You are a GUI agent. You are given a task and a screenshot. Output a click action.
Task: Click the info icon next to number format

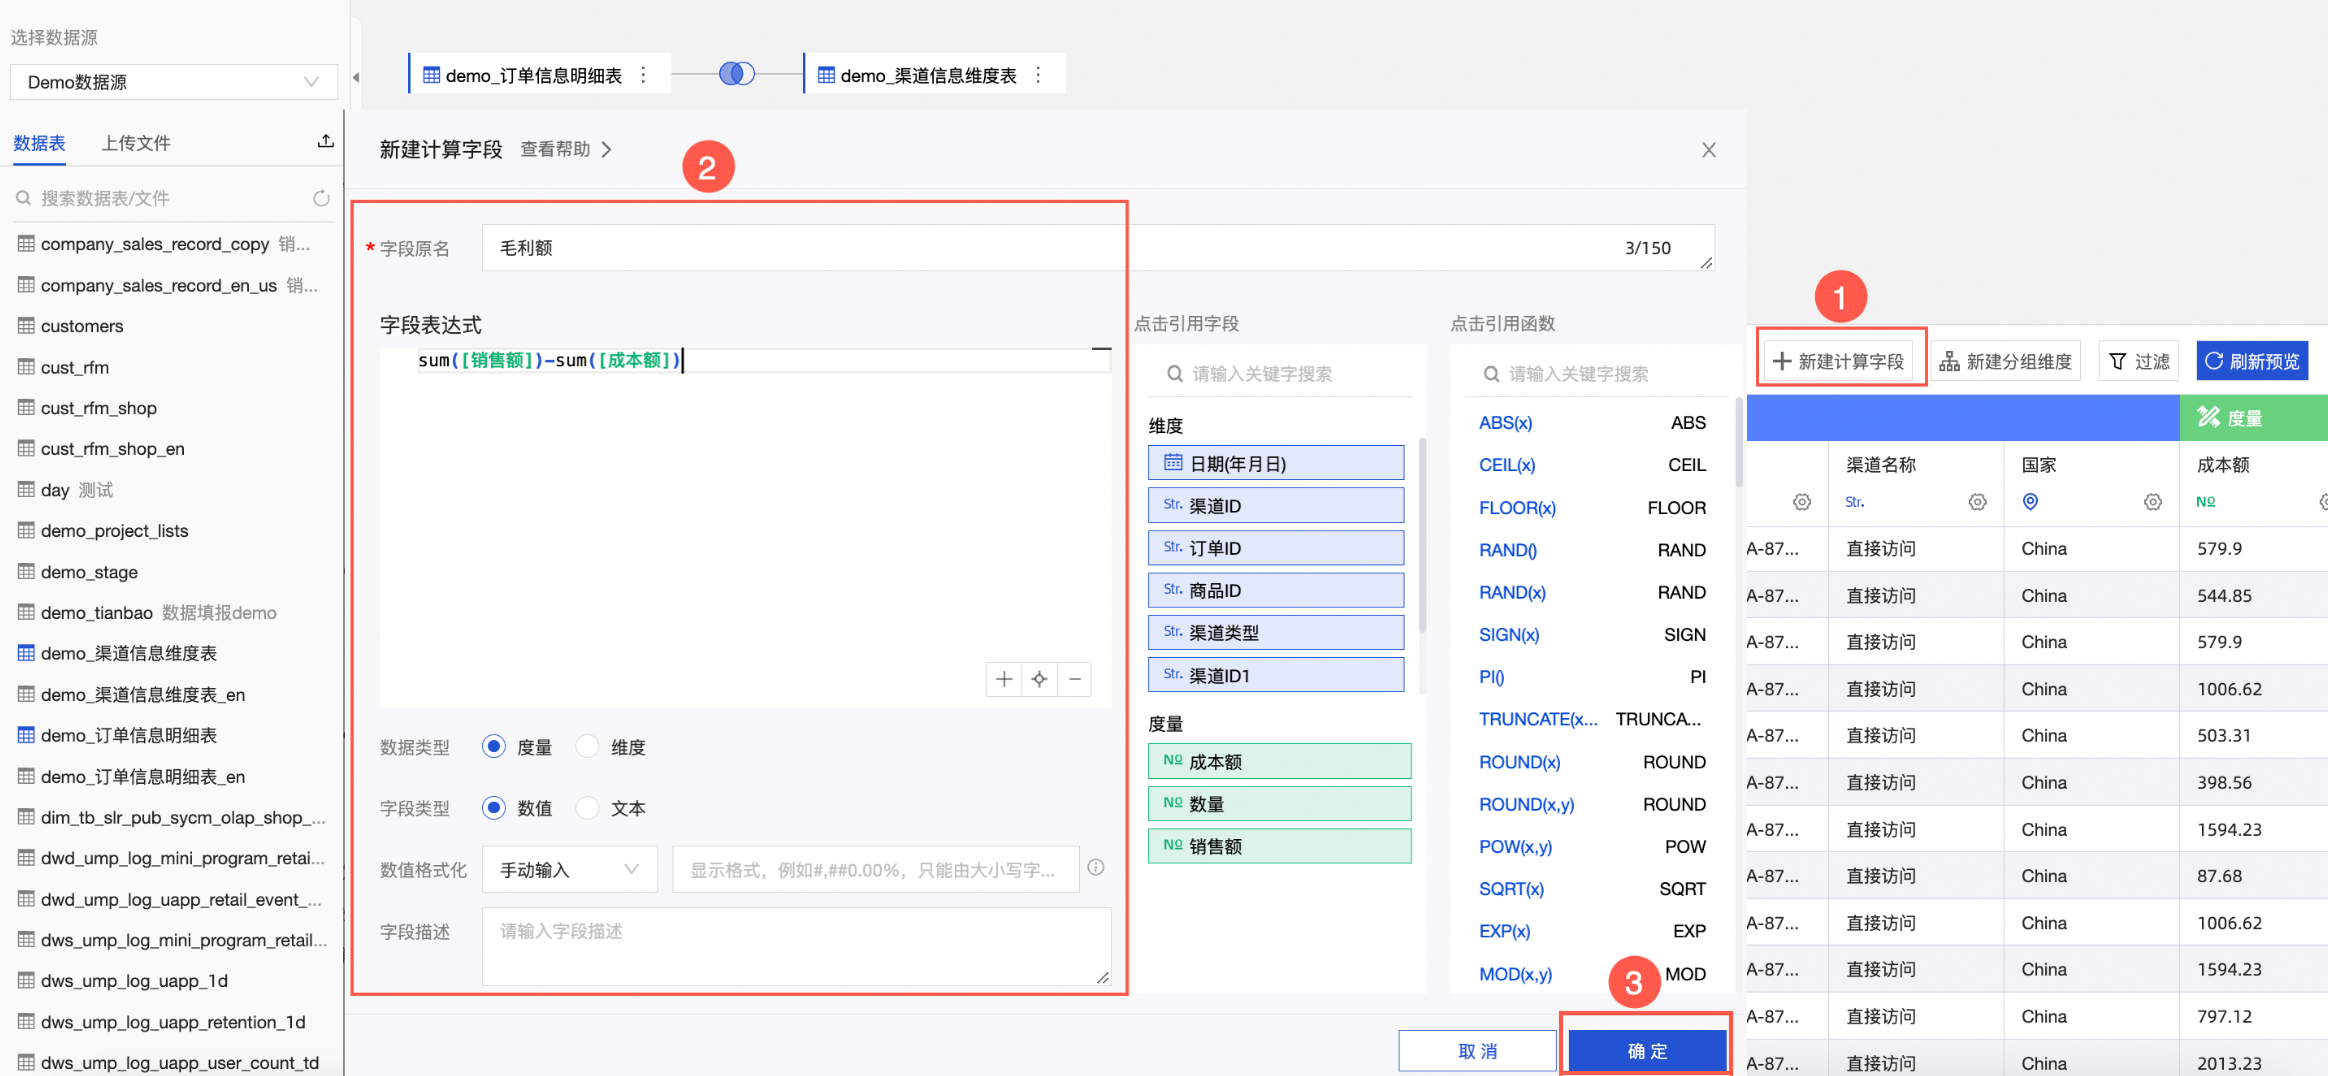click(1096, 868)
